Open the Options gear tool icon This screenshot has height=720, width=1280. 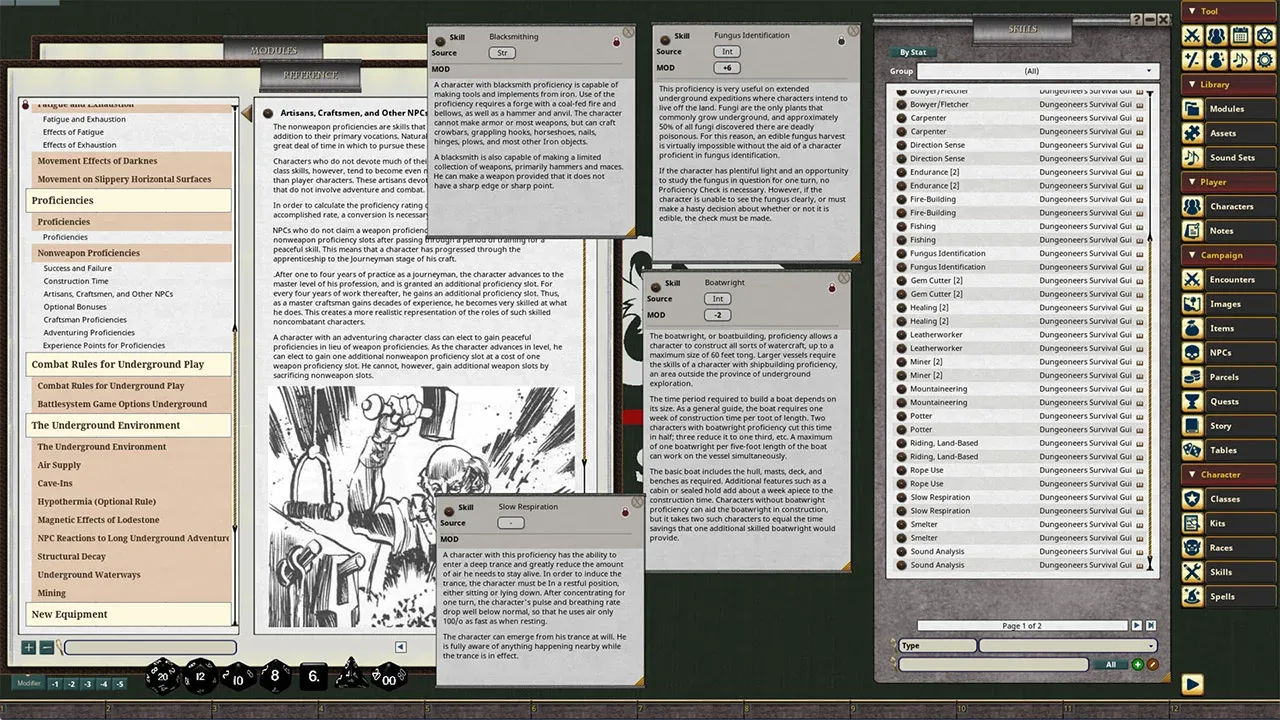[1264, 60]
